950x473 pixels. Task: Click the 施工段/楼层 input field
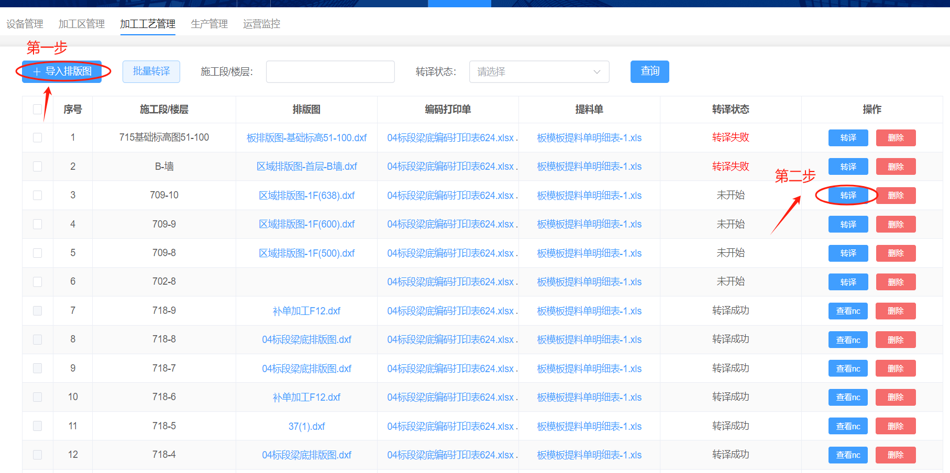coord(330,72)
